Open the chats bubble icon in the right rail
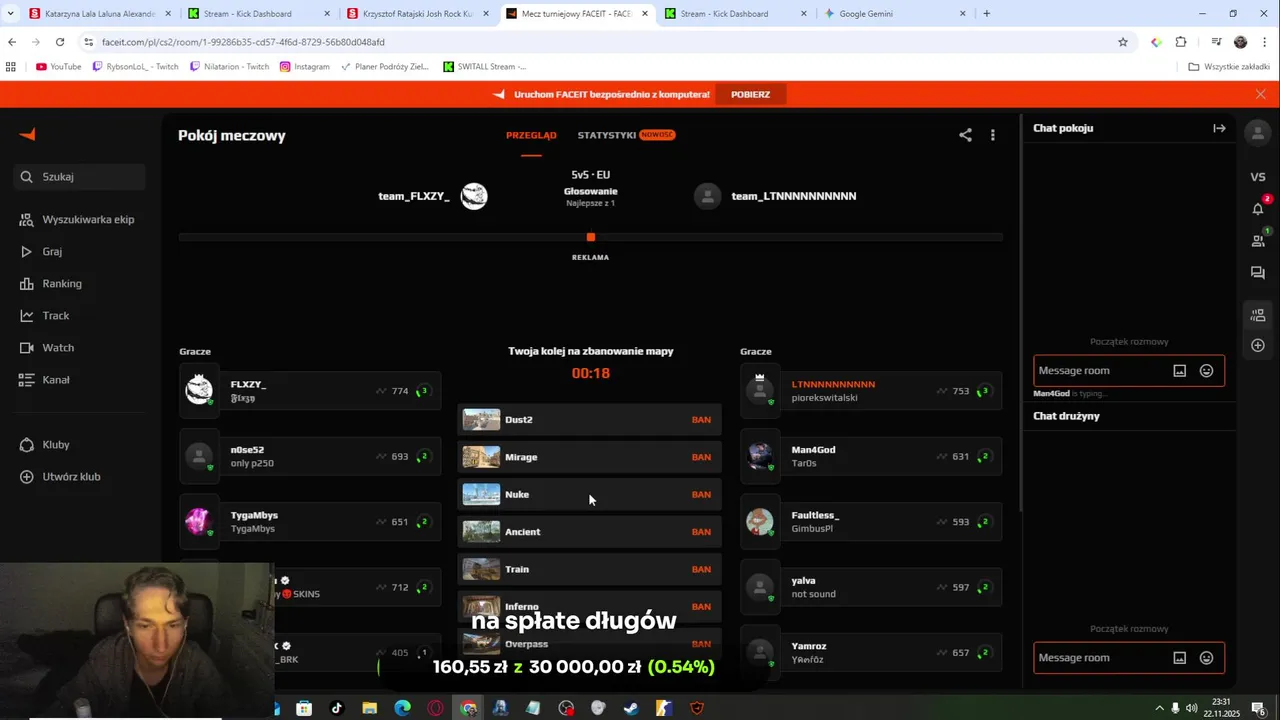This screenshot has width=1280, height=720. coord(1258,273)
